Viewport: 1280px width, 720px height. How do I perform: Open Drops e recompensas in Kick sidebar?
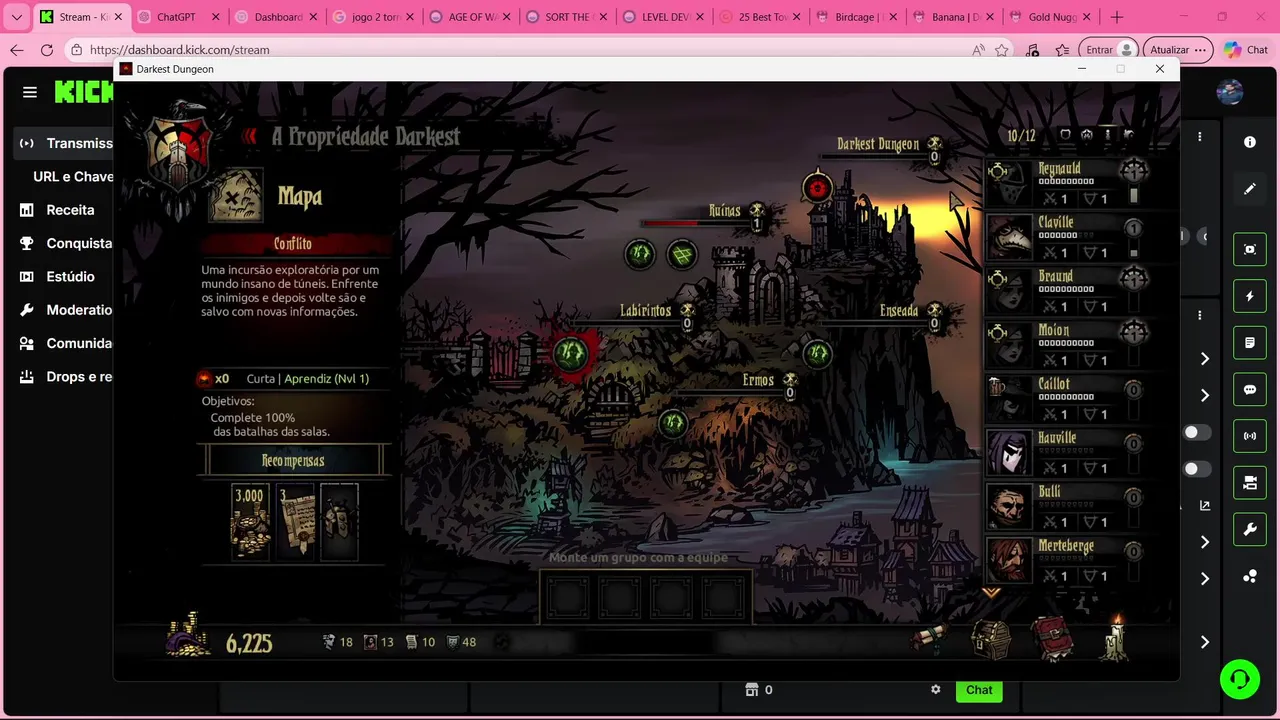click(x=65, y=377)
